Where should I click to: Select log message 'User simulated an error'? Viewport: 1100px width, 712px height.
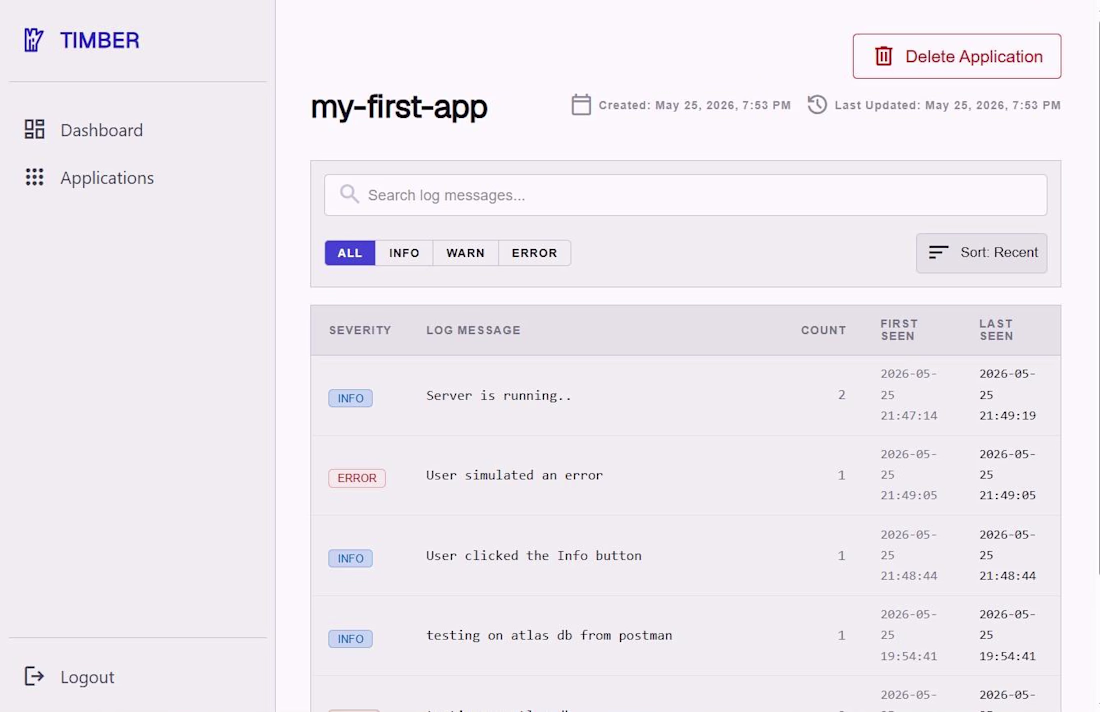tap(514, 476)
